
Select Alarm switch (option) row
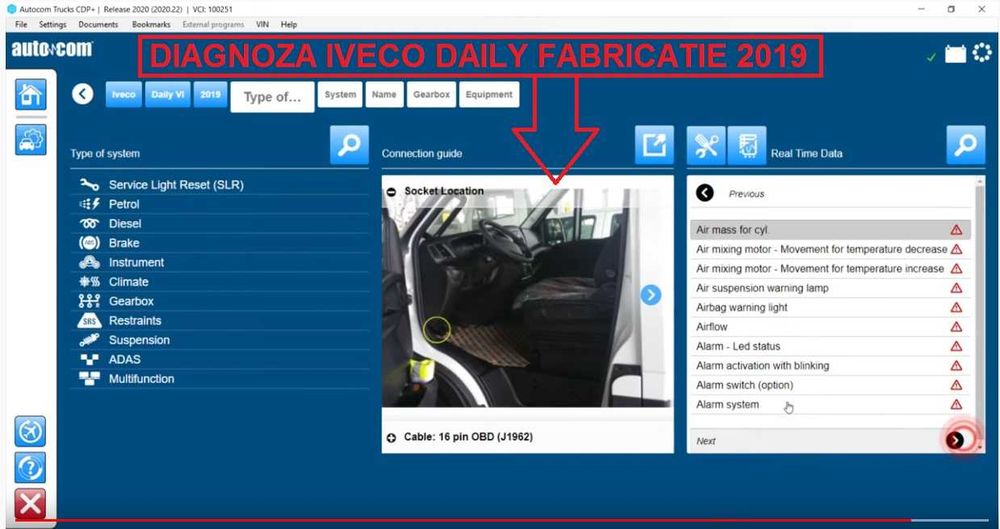point(830,385)
